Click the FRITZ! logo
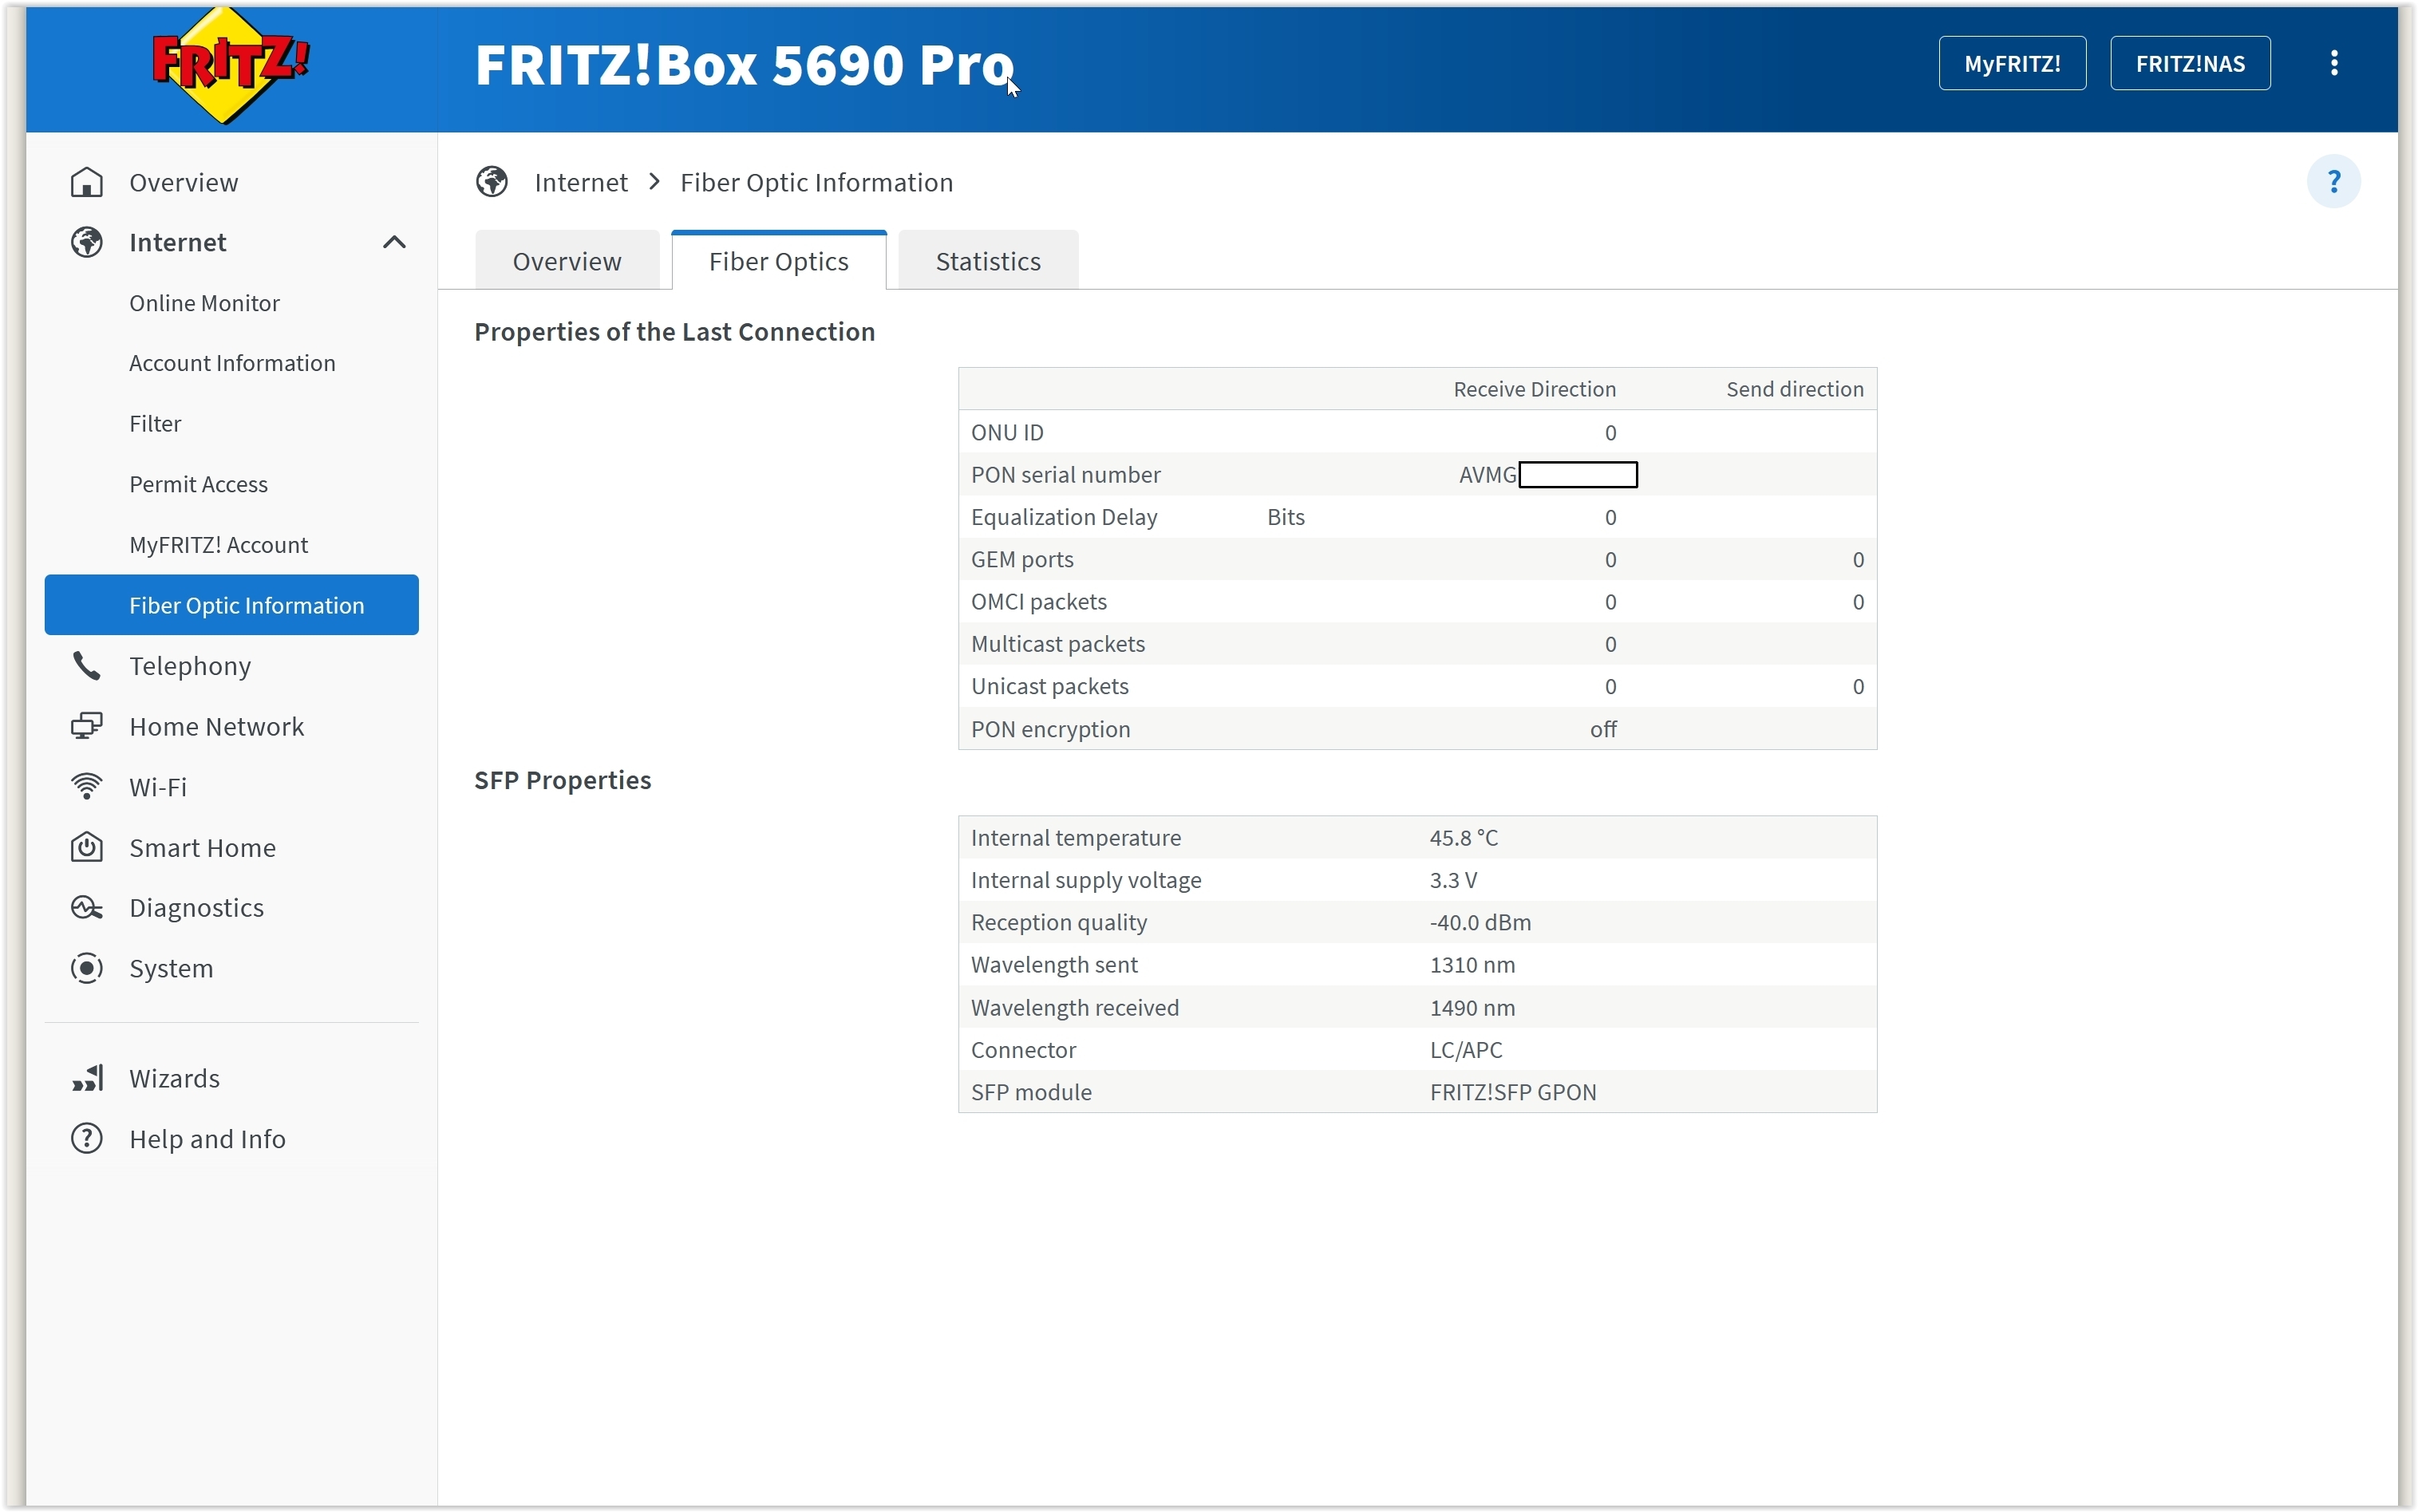The height and width of the screenshot is (1512, 2418). point(230,65)
